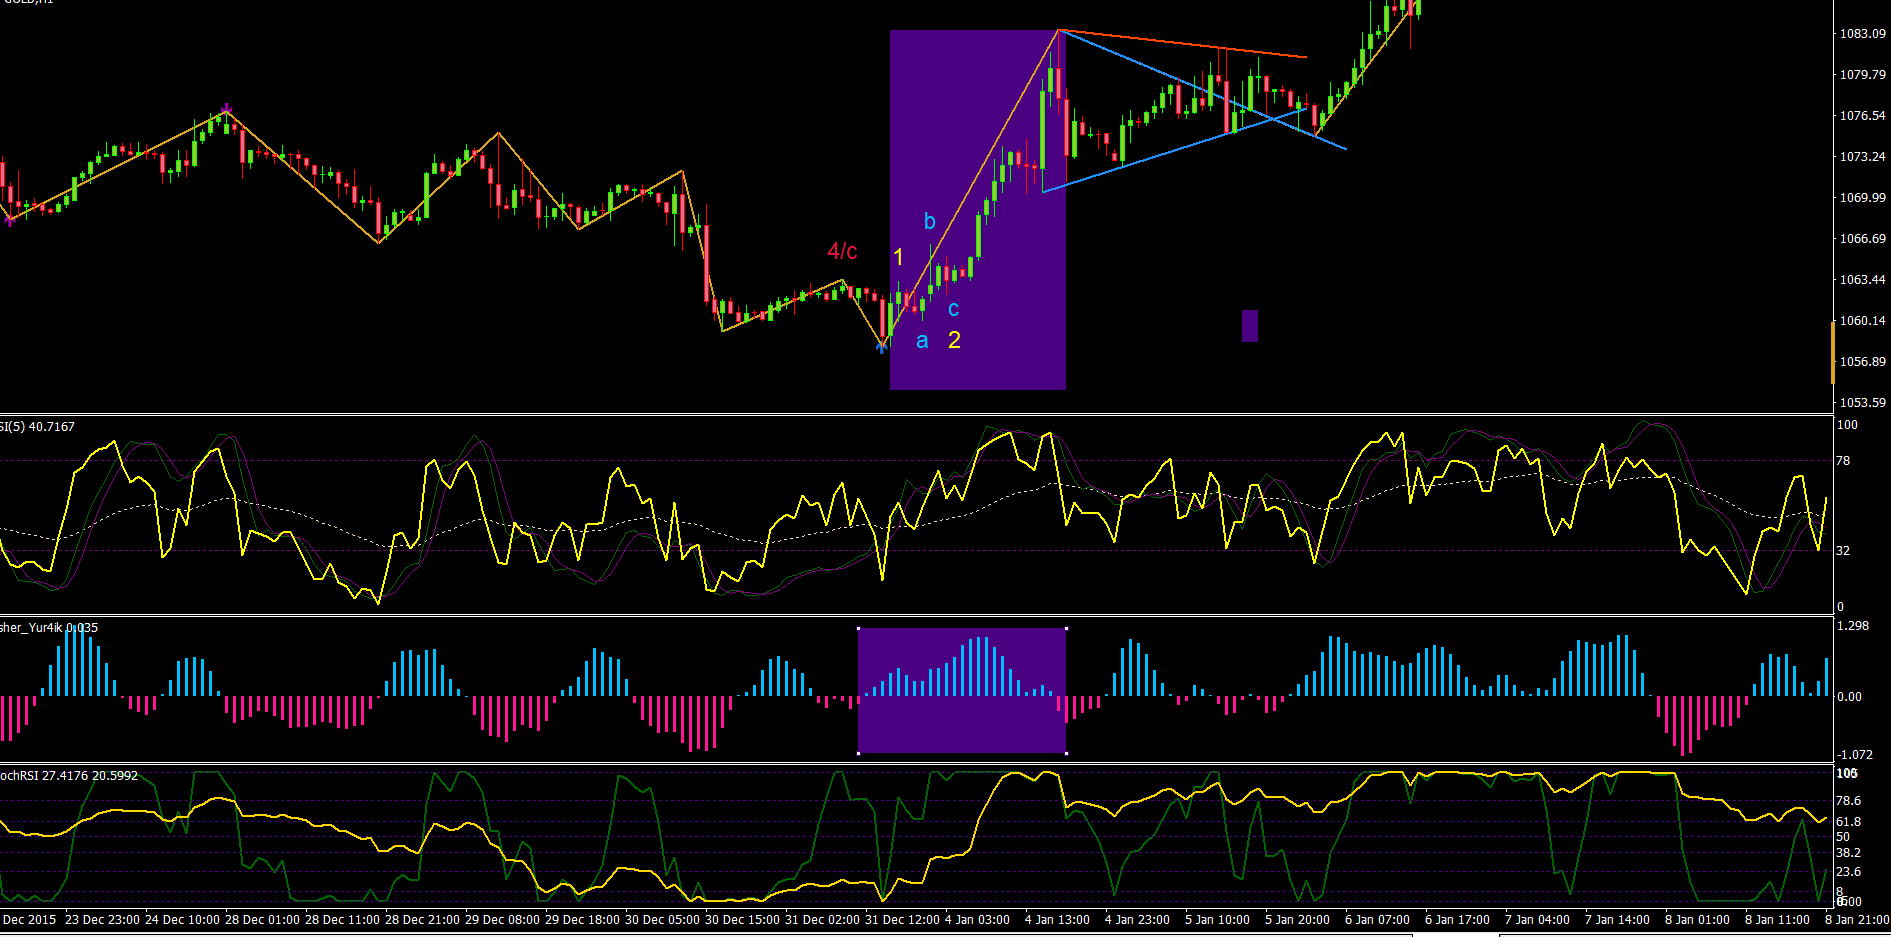
Task: Click the purple rectangle in the Fisher indicator window
Action: (x=962, y=690)
